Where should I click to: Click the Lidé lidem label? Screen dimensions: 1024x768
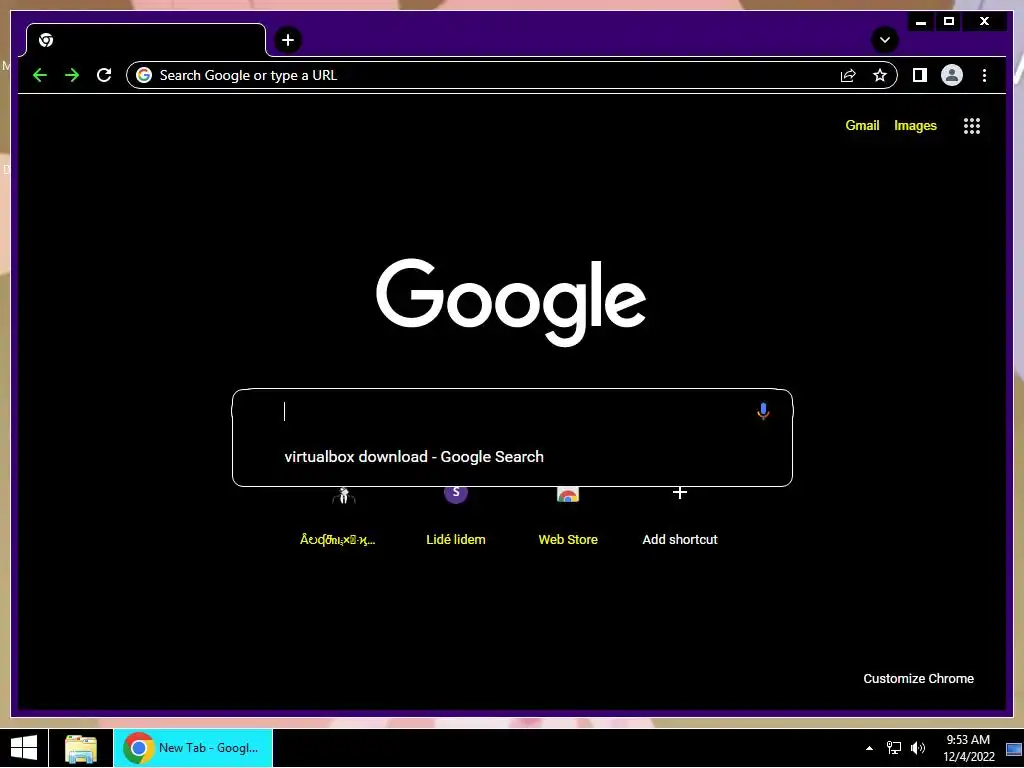pos(456,539)
